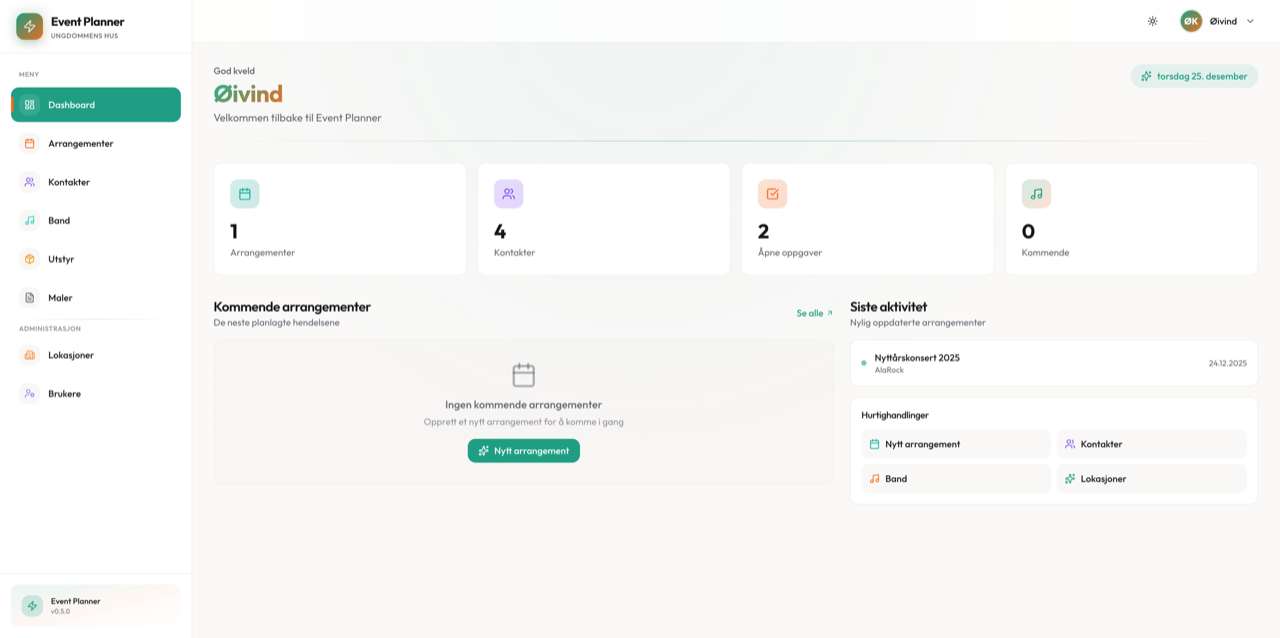Click the Nytt arrangement button
This screenshot has width=1280, height=638.
point(523,450)
